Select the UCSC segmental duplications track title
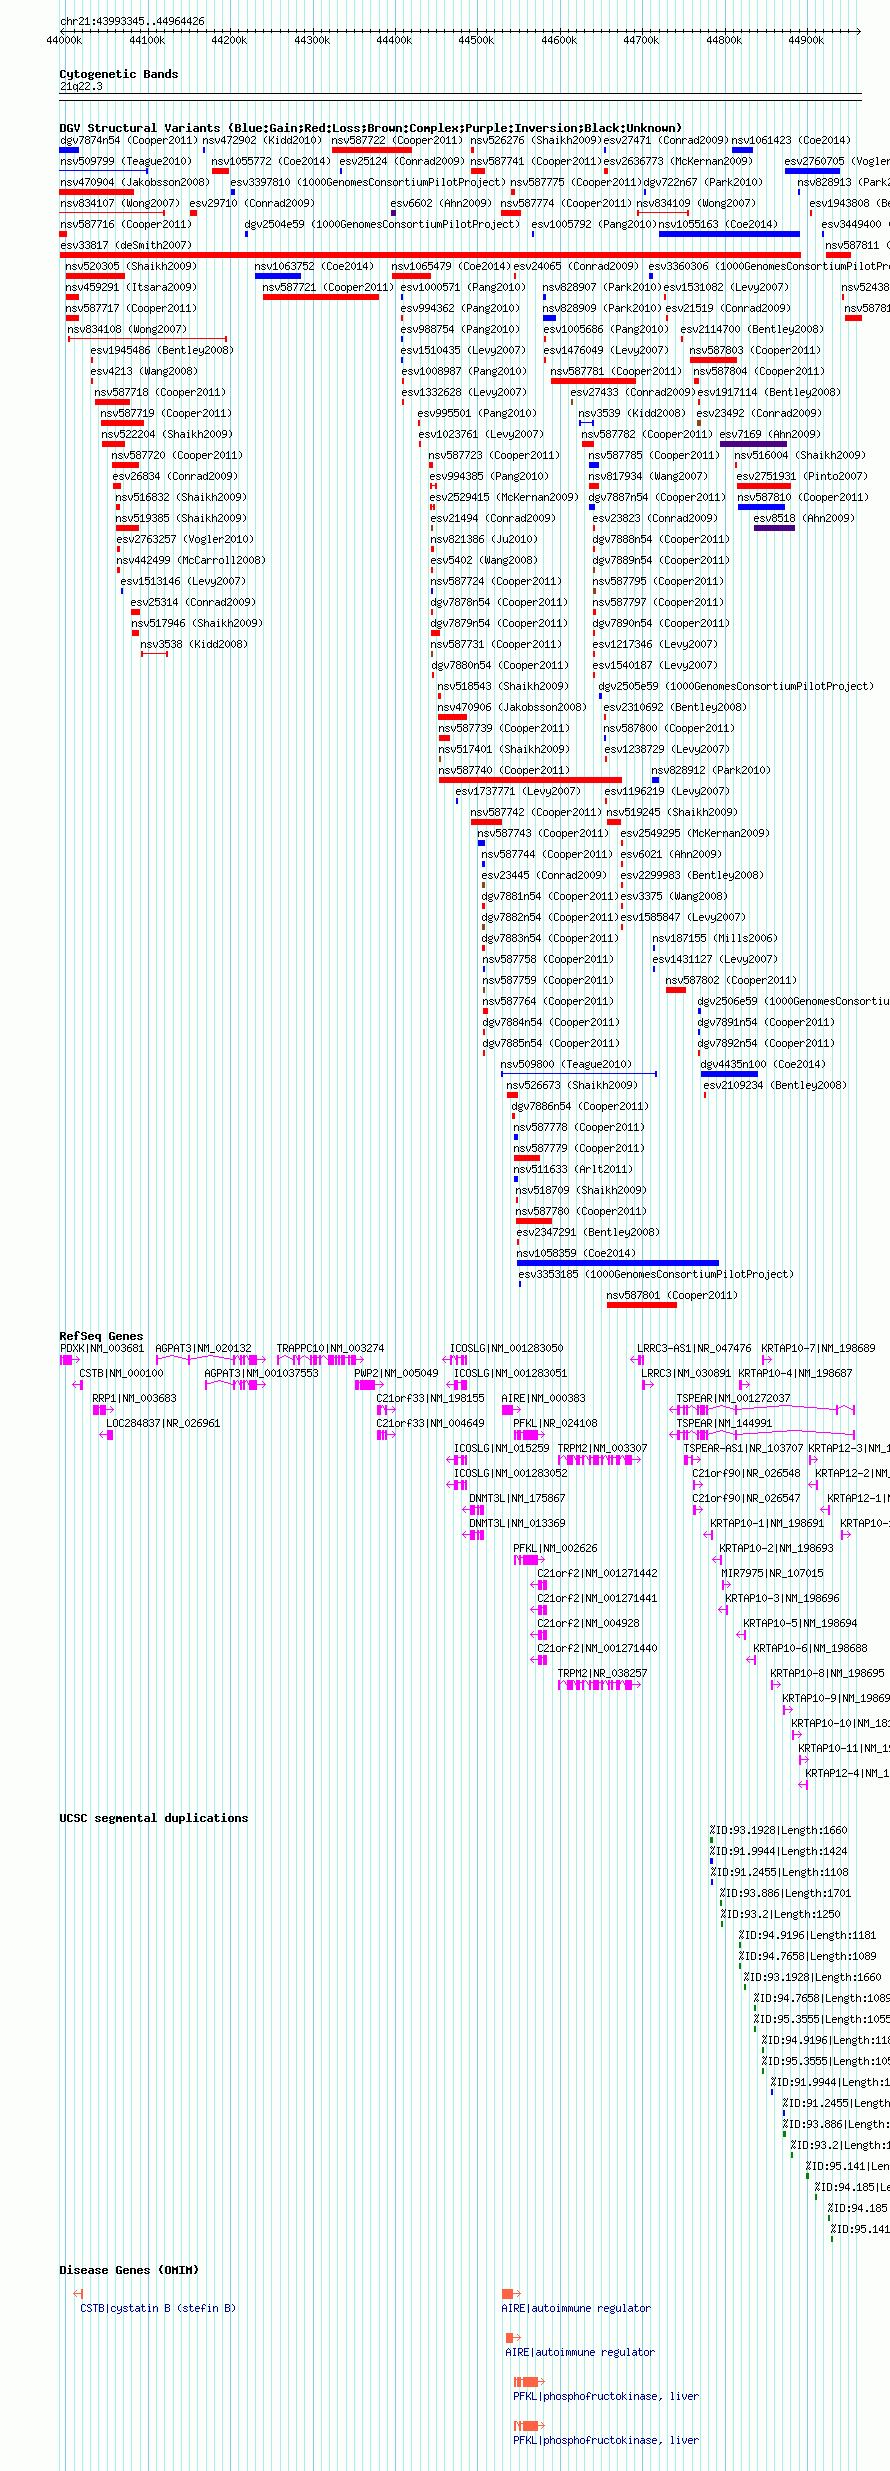The width and height of the screenshot is (890, 2471). [154, 1818]
